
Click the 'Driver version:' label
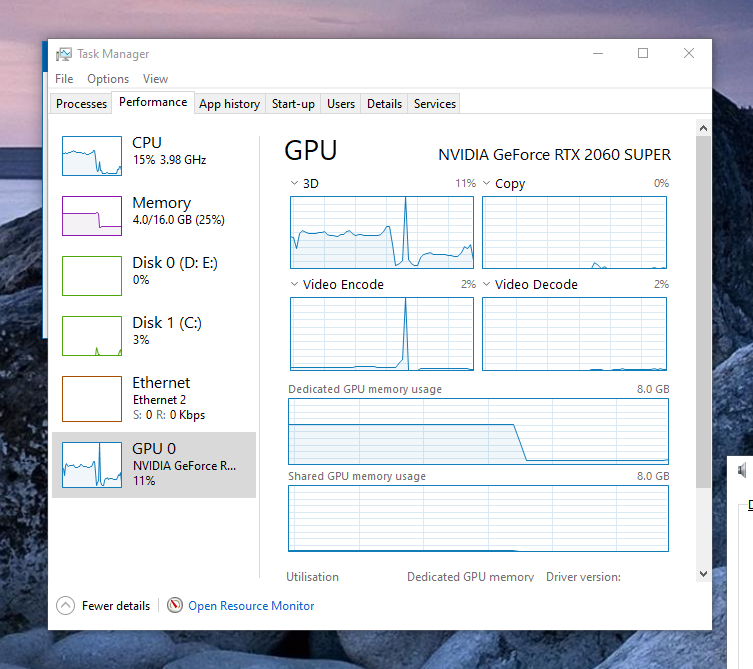[583, 577]
